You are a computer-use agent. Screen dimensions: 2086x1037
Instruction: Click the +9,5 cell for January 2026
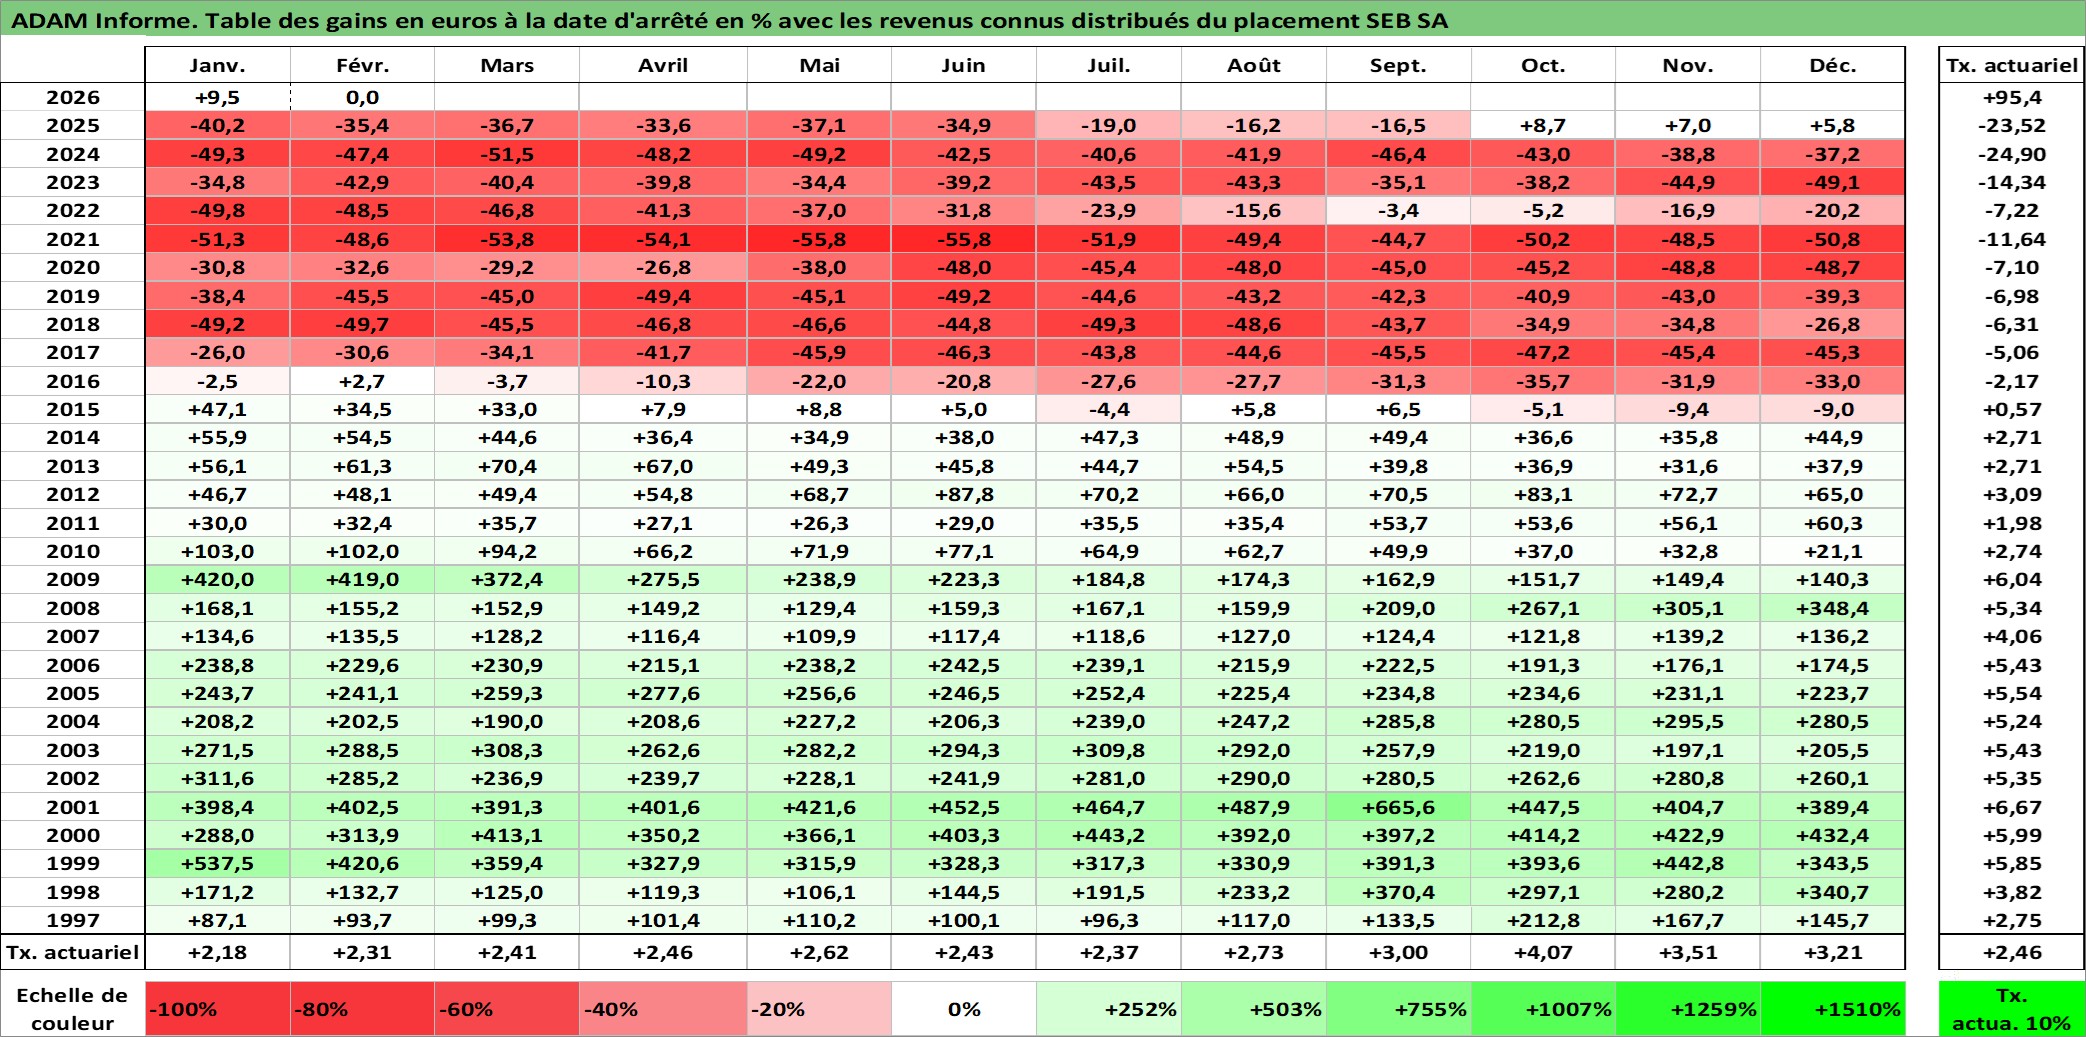(218, 97)
